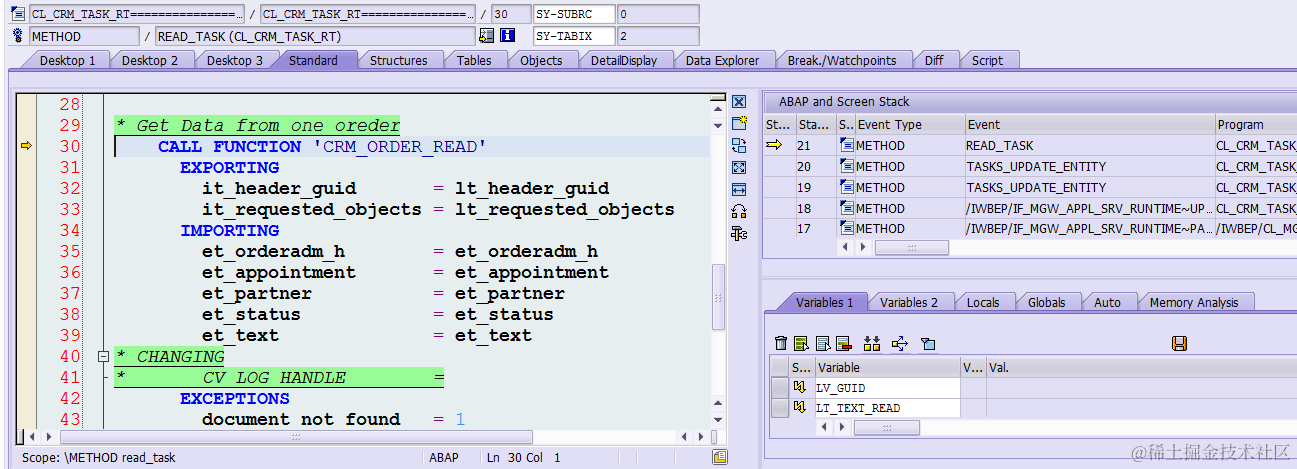1297x469 pixels.
Task: Switch to the Tables tab
Action: click(474, 60)
